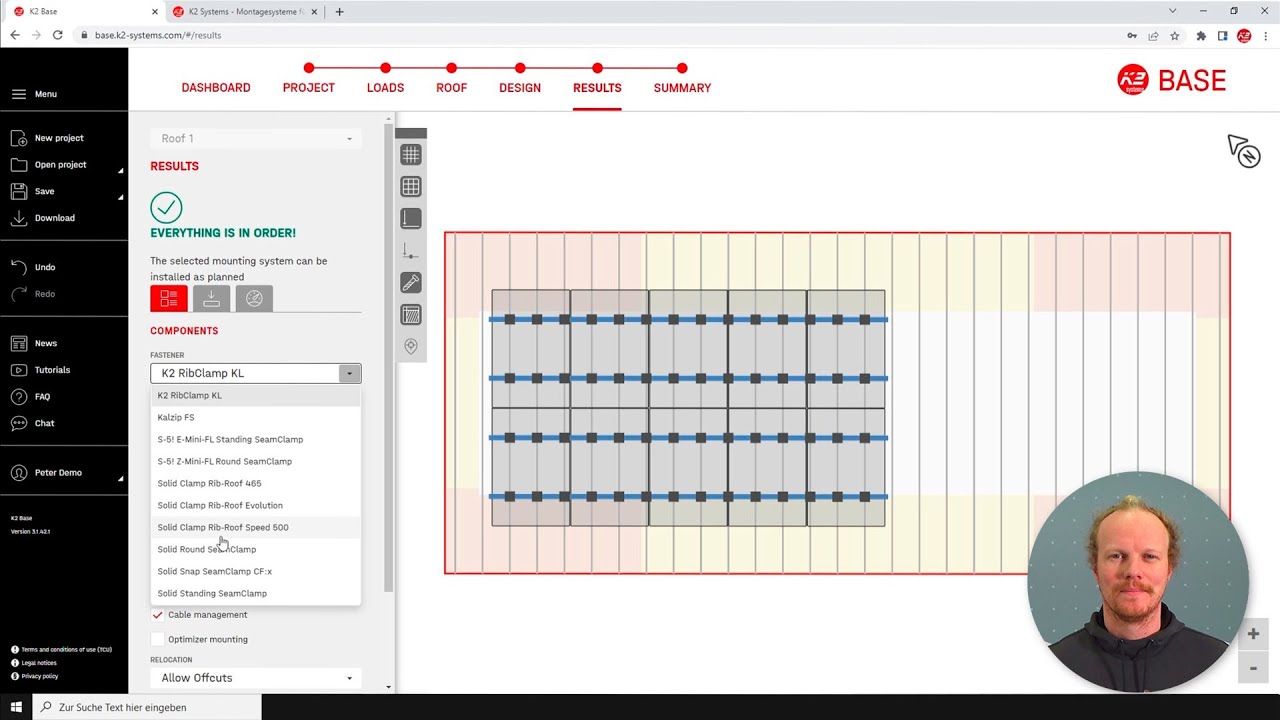This screenshot has height=720, width=1280.
Task: Go to the SUMMARY step
Action: point(682,88)
